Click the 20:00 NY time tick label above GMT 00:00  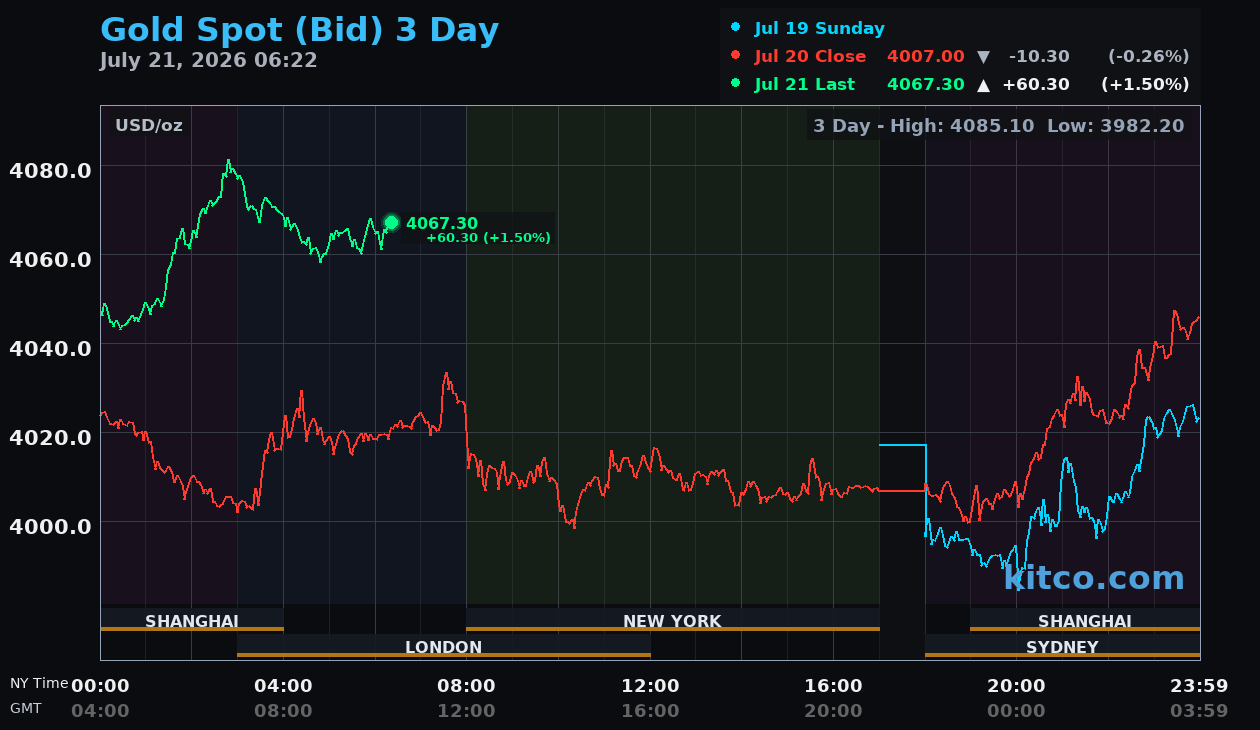[x=1016, y=686]
